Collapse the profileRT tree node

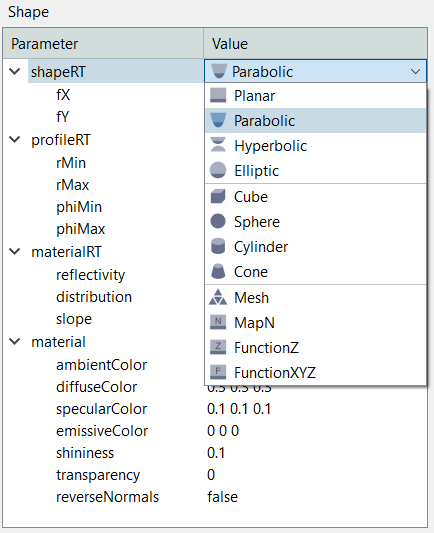coord(15,140)
